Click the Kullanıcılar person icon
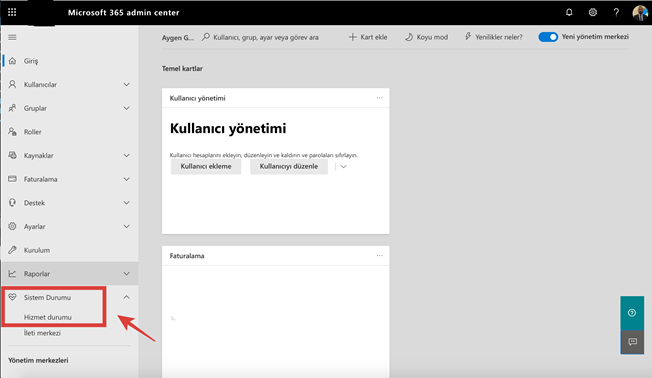The height and width of the screenshot is (378, 652). click(12, 84)
